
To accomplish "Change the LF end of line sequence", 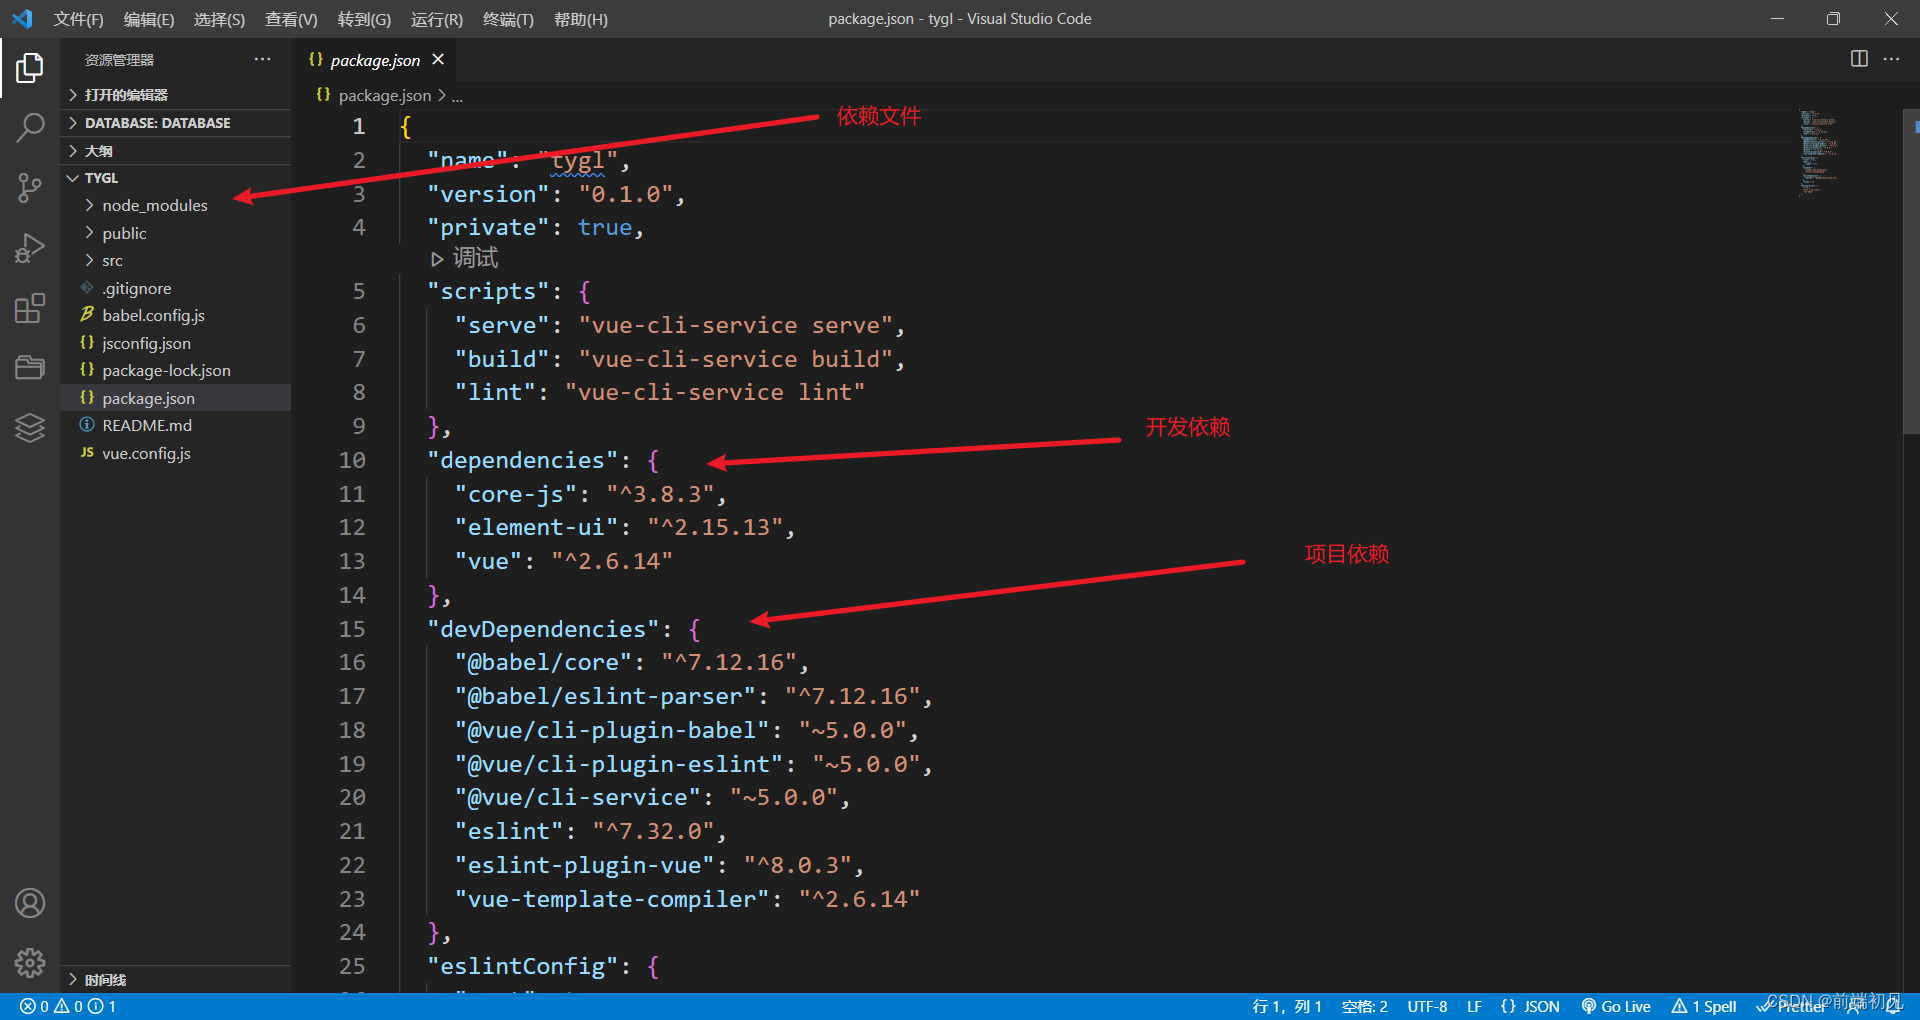I will [1474, 1006].
